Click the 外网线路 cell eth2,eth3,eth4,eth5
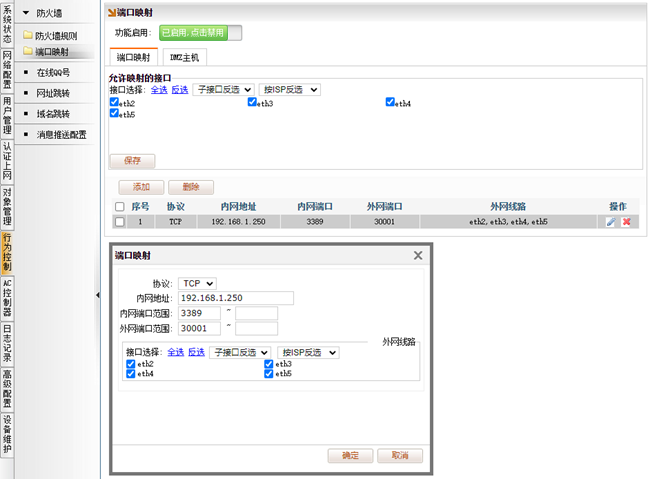The width and height of the screenshot is (650, 479). pyautogui.click(x=509, y=222)
